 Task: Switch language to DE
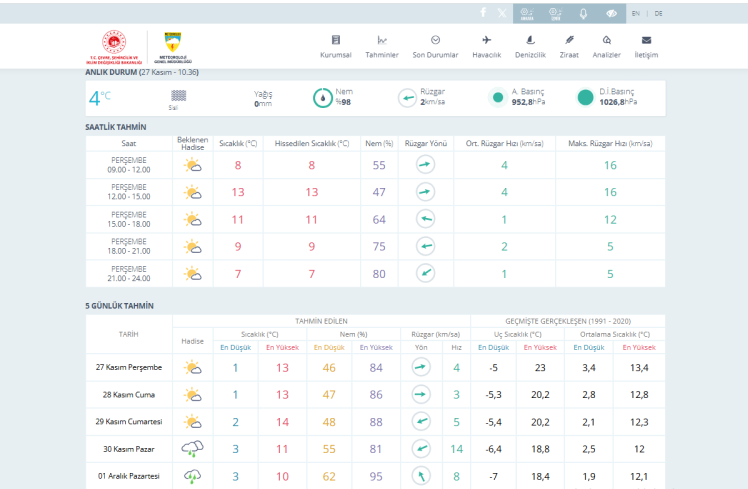pos(658,13)
